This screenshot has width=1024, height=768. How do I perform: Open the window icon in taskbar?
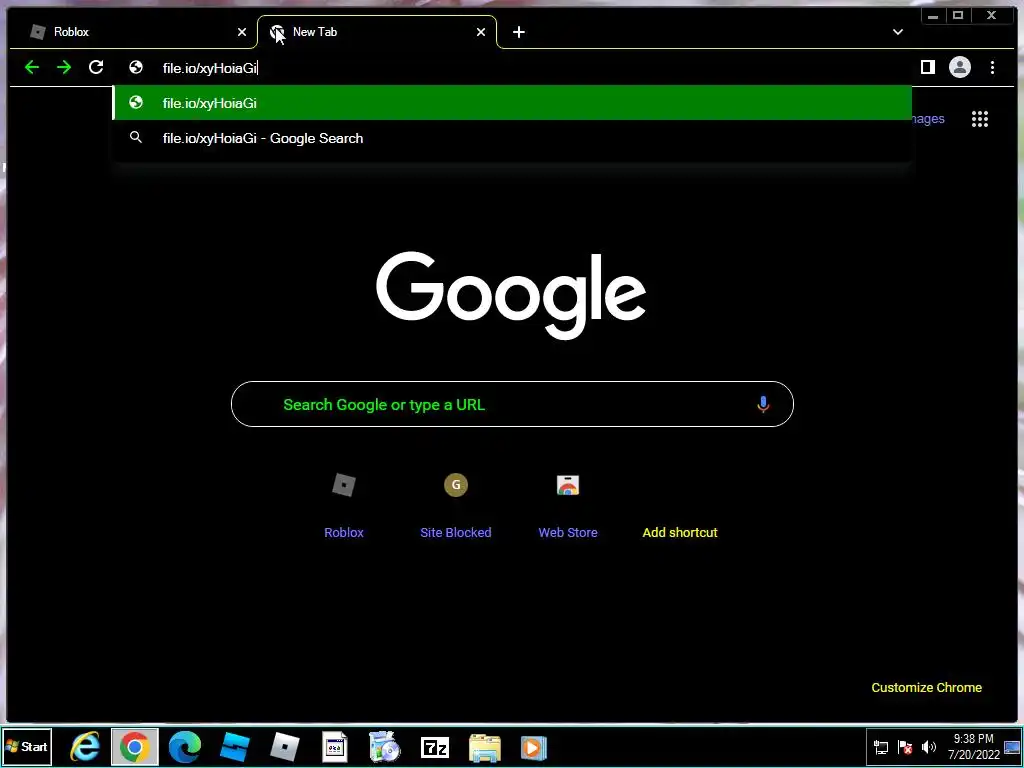pos(335,747)
